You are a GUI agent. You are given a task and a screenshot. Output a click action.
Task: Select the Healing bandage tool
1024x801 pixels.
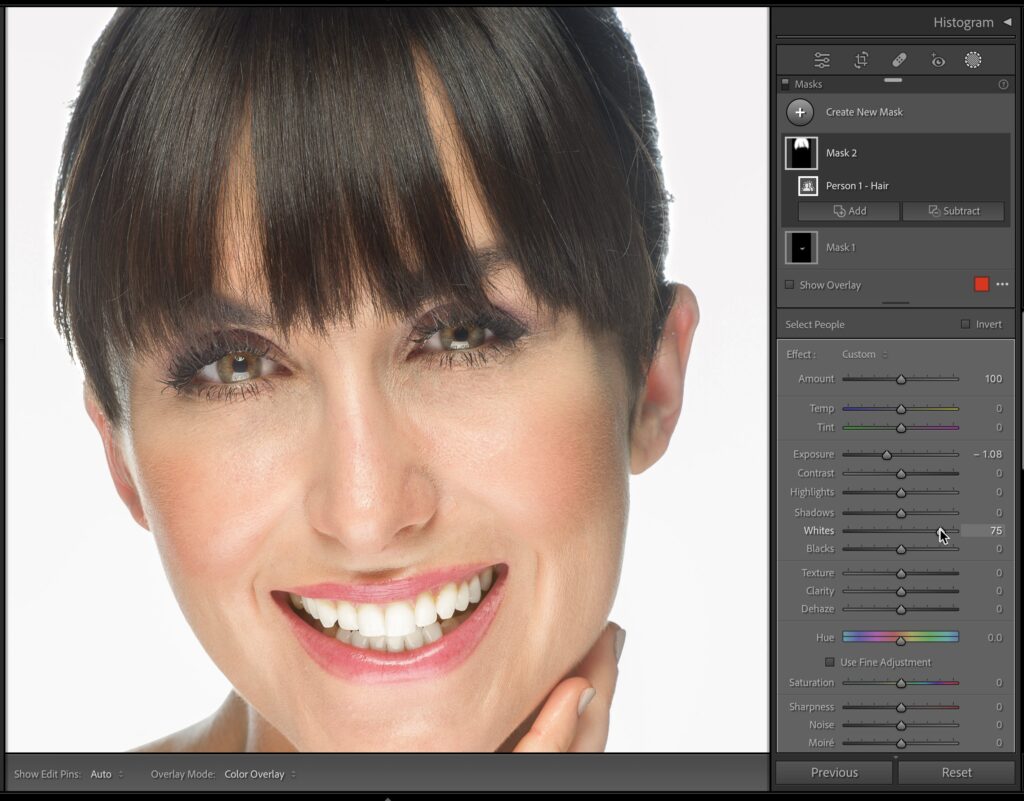click(898, 60)
